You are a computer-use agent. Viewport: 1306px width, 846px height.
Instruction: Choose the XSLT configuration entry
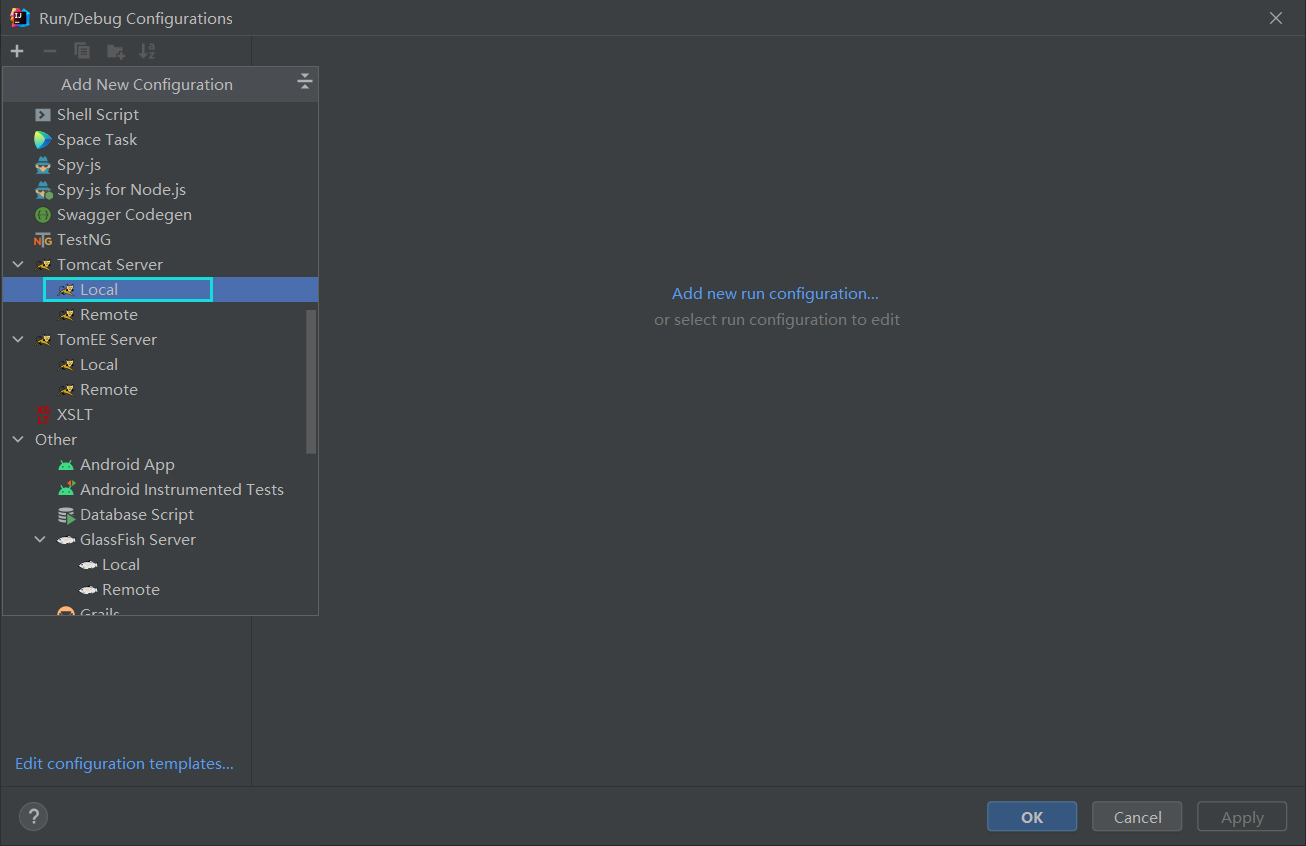[160, 415]
